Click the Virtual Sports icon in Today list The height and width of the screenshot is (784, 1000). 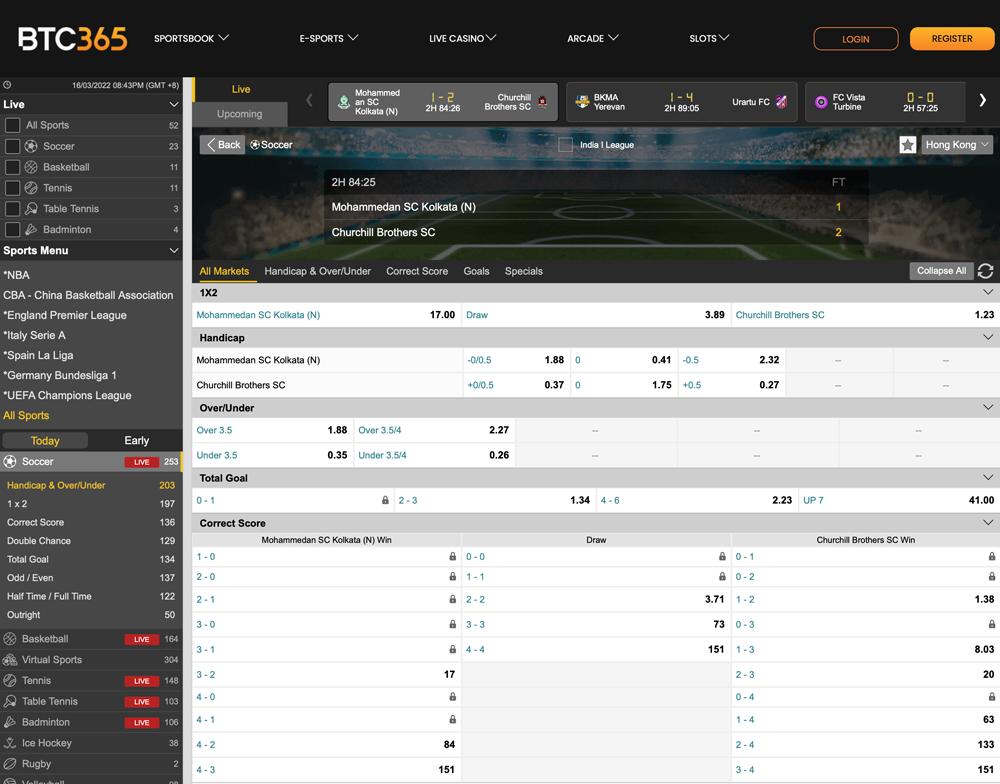pyautogui.click(x=10, y=660)
